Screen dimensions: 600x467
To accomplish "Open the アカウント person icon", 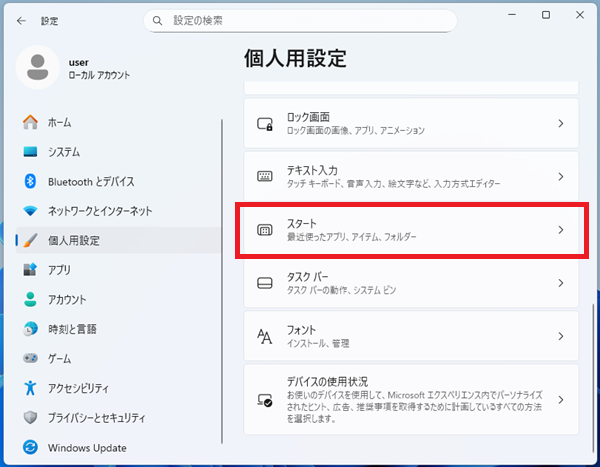I will coord(30,299).
